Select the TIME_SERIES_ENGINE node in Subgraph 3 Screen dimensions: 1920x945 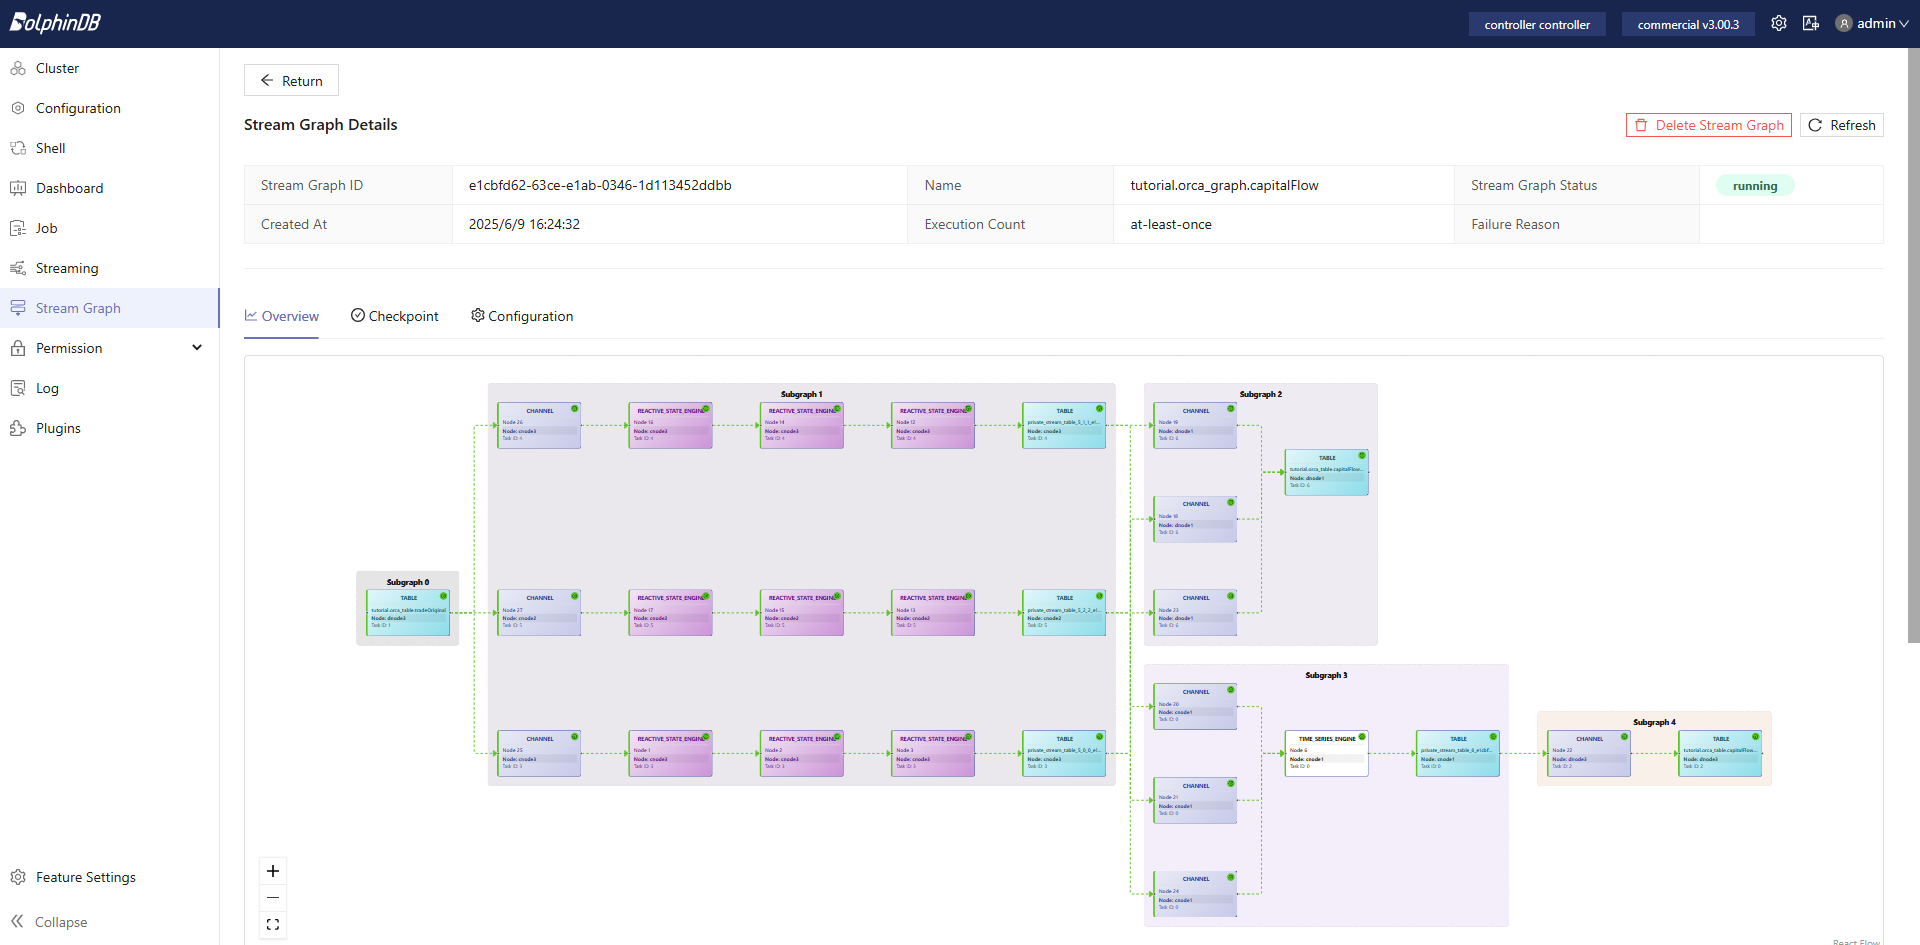point(1326,753)
